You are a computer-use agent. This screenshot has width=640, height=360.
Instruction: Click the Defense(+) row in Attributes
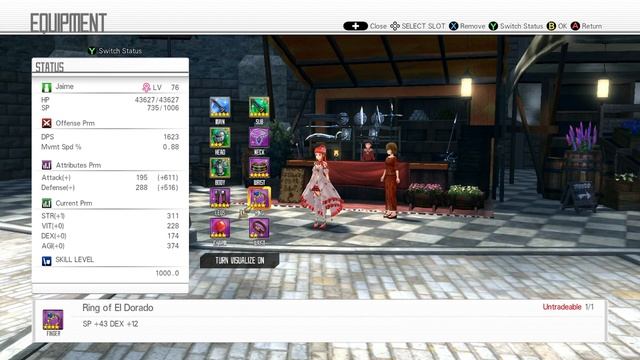pyautogui.click(x=110, y=188)
